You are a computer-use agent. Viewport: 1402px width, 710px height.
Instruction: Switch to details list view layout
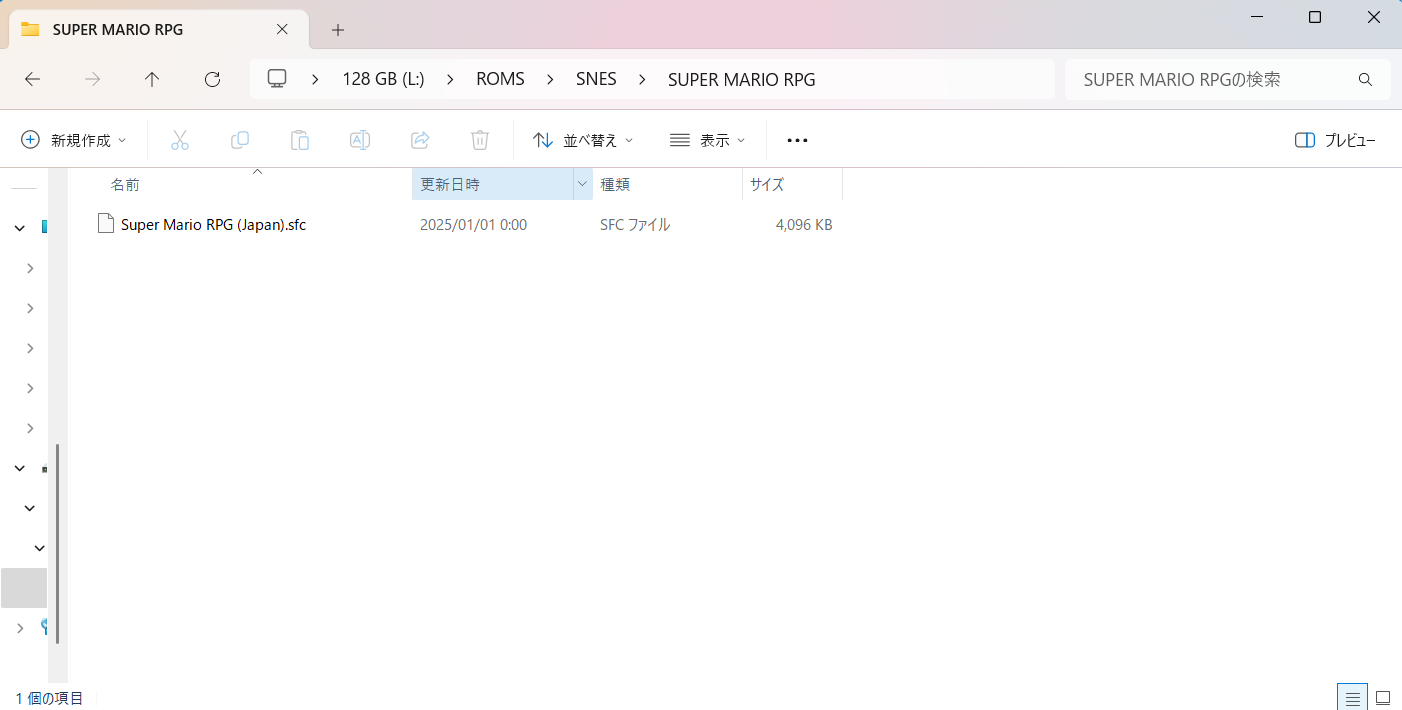click(1352, 697)
